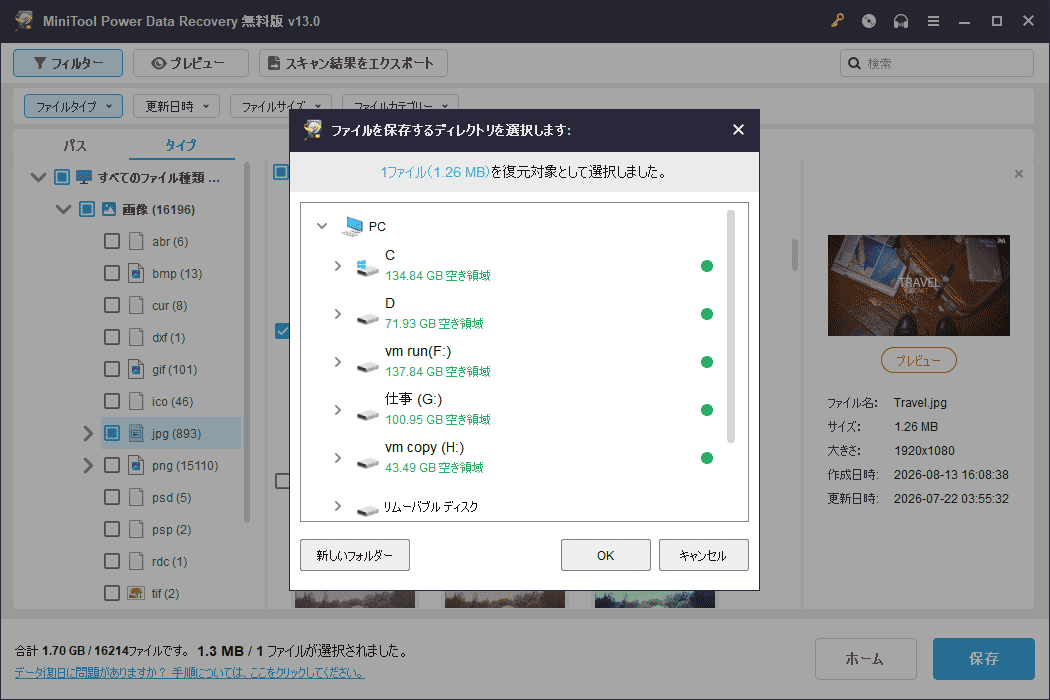Open the data recovery help link
The height and width of the screenshot is (700, 1050).
pos(190,673)
